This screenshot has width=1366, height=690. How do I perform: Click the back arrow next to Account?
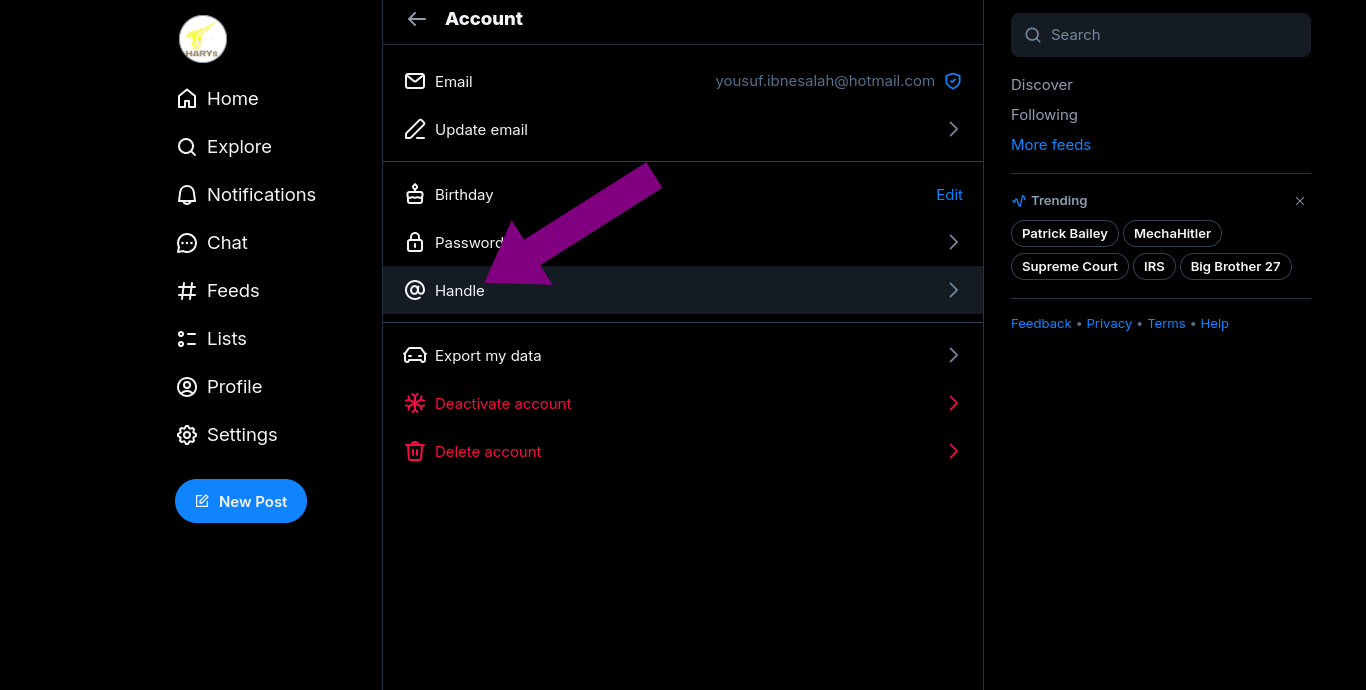click(x=417, y=19)
